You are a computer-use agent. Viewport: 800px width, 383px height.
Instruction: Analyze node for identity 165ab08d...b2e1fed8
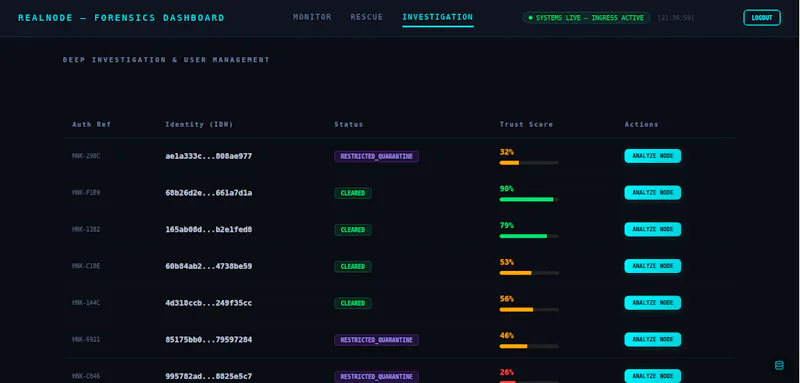point(653,229)
